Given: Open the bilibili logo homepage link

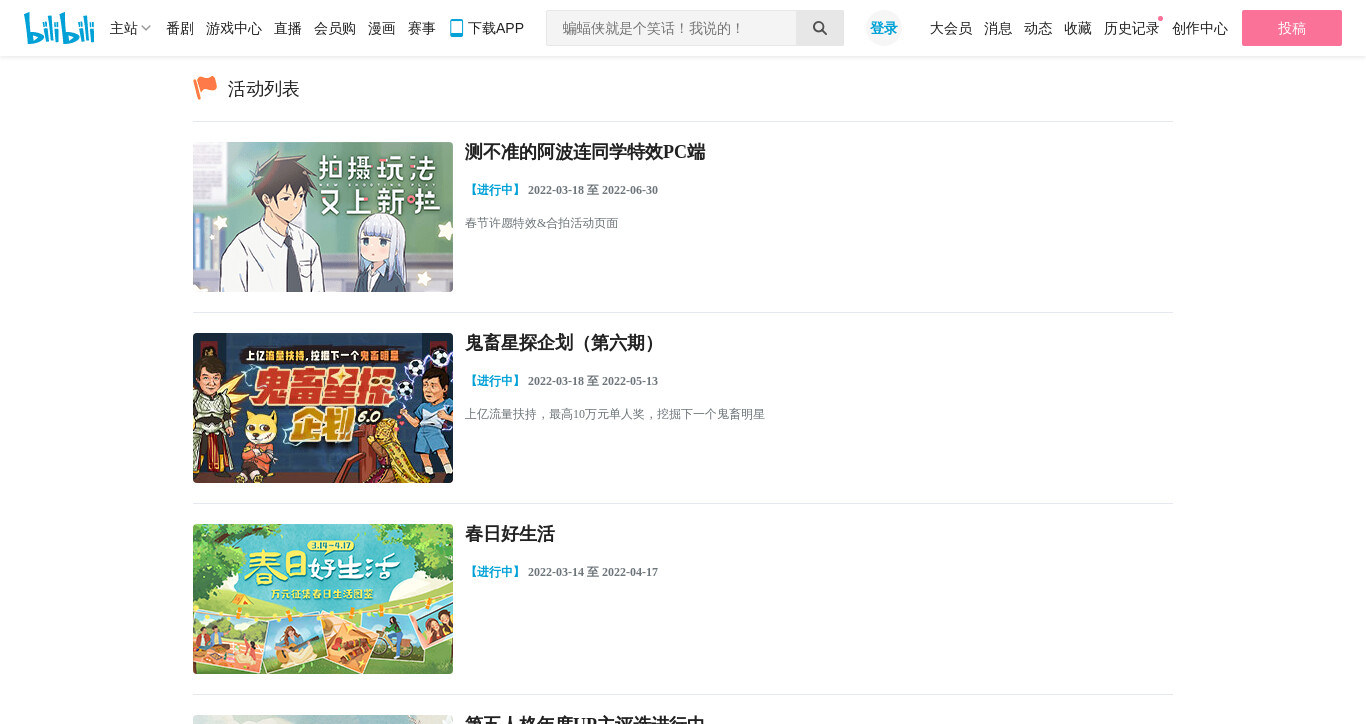Looking at the screenshot, I should (x=59, y=28).
